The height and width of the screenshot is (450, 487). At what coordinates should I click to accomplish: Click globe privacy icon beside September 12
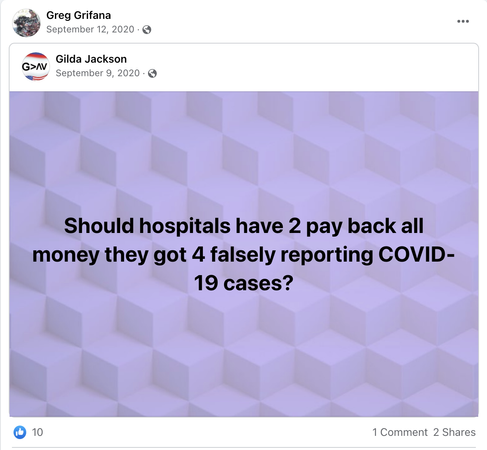[x=147, y=30]
